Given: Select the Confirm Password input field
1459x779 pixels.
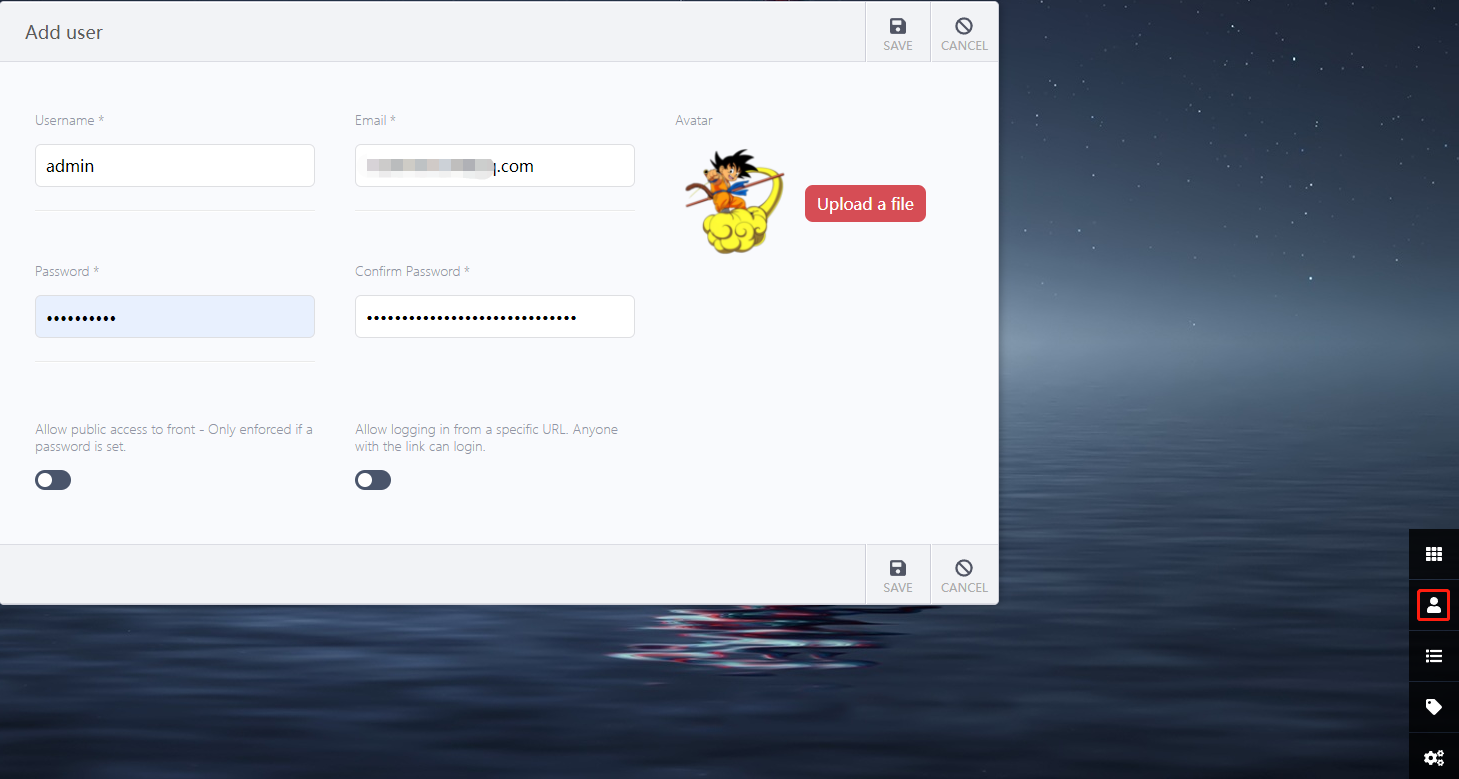Looking at the screenshot, I should 495,317.
